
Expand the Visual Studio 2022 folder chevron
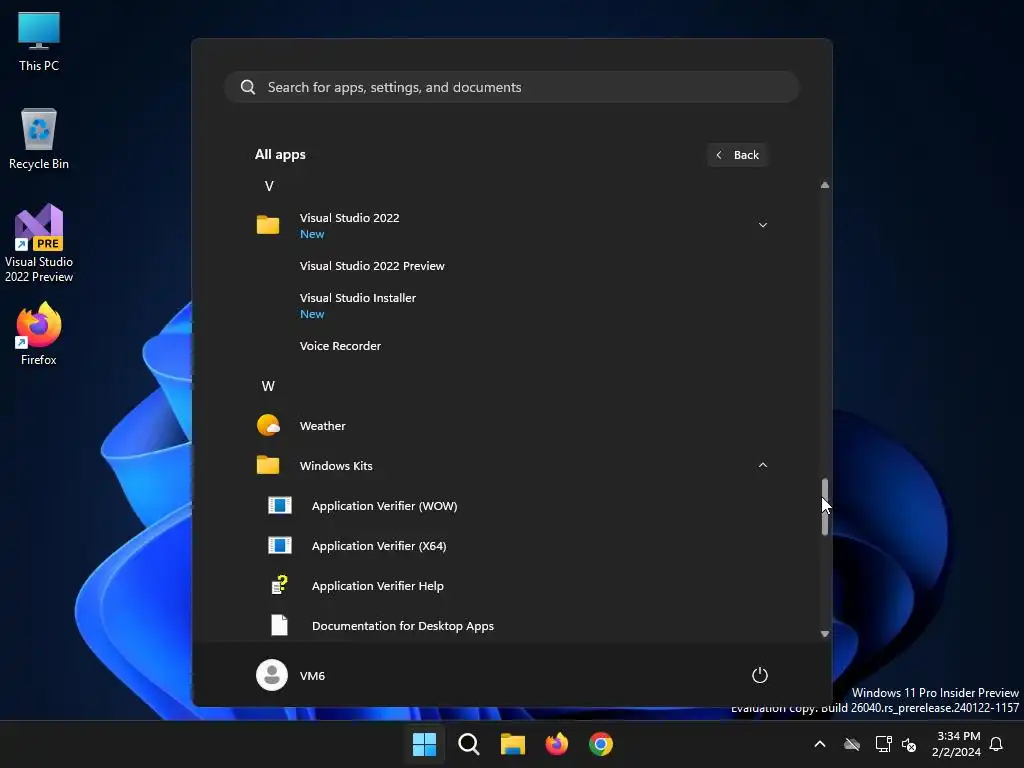point(762,225)
